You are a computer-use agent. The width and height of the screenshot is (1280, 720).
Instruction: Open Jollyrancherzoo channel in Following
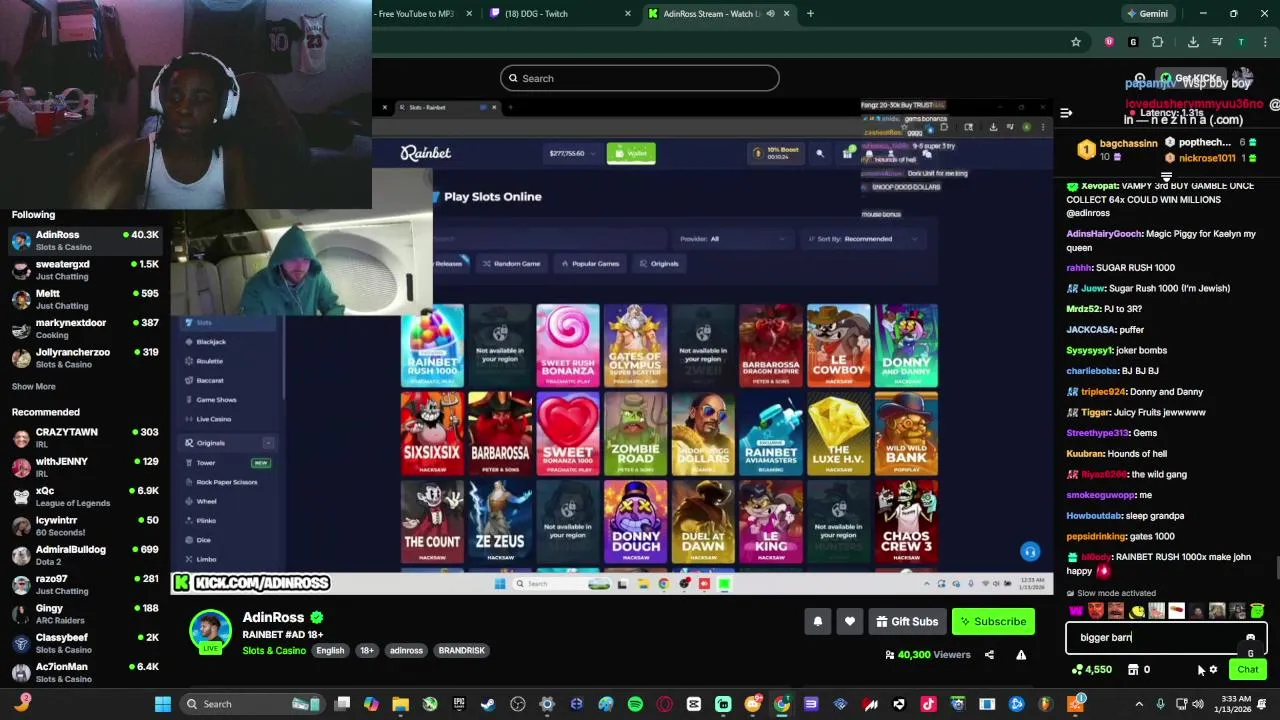coord(84,358)
